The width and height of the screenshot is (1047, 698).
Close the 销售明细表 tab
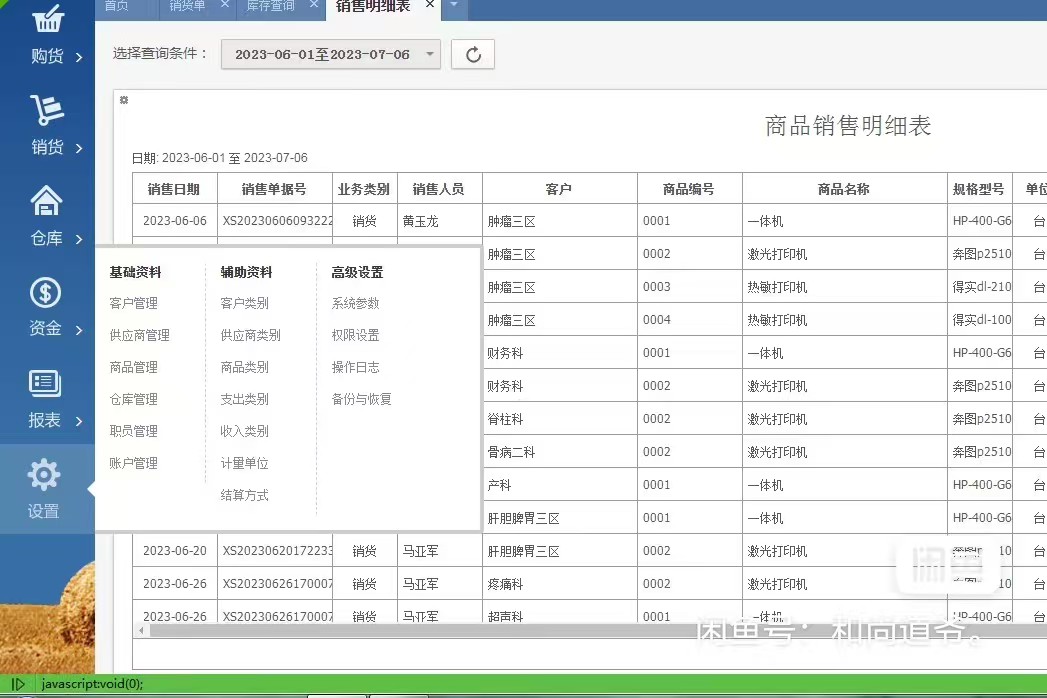(430, 5)
